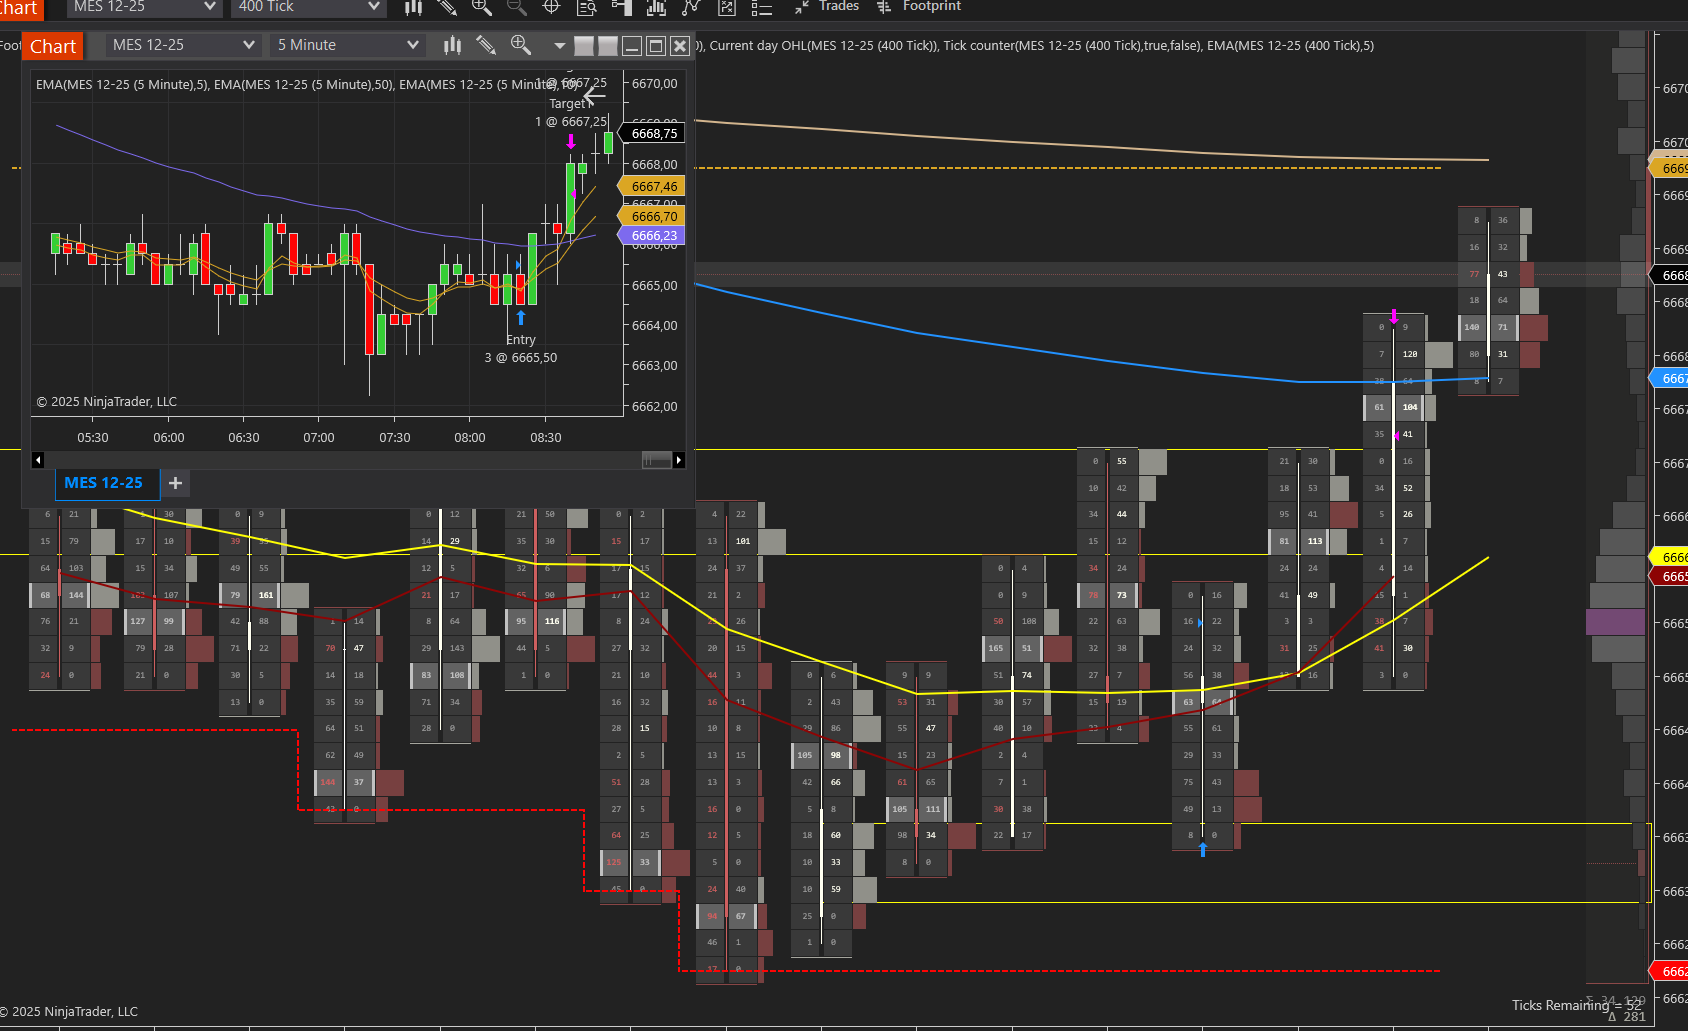This screenshot has height=1031, width=1688.
Task: Click the zoom in magnifier in the floating chart
Action: click(x=520, y=45)
